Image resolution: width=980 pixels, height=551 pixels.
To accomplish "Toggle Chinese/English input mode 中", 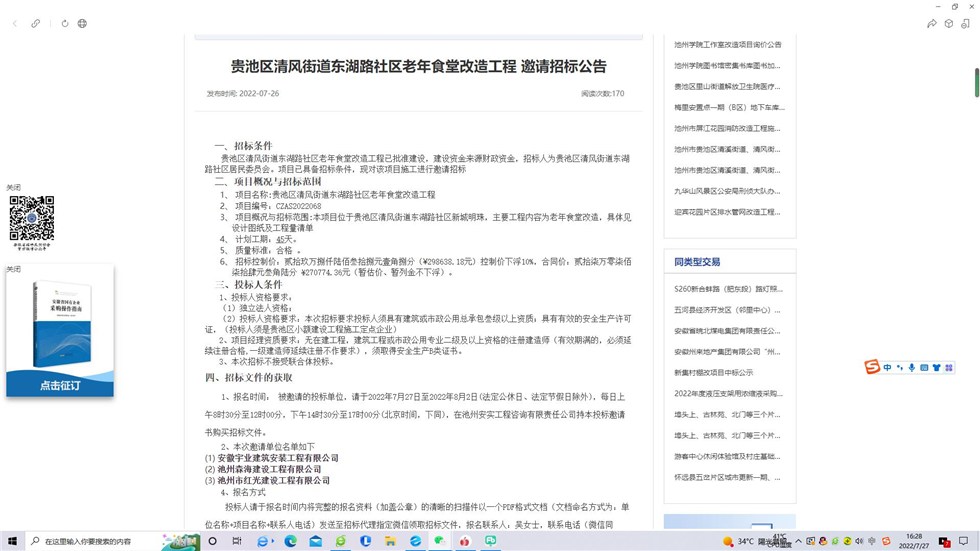I will 887,368.
